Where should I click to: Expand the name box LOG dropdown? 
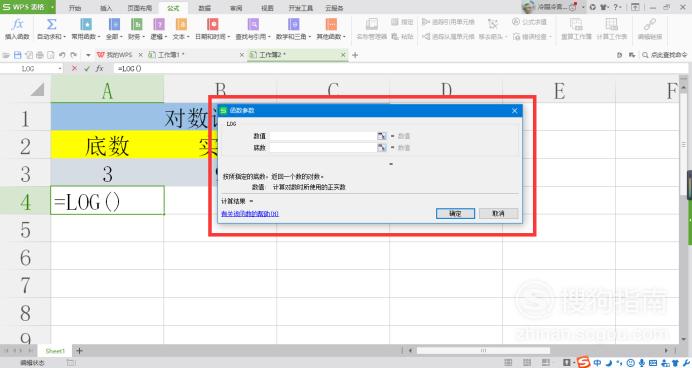click(x=60, y=68)
